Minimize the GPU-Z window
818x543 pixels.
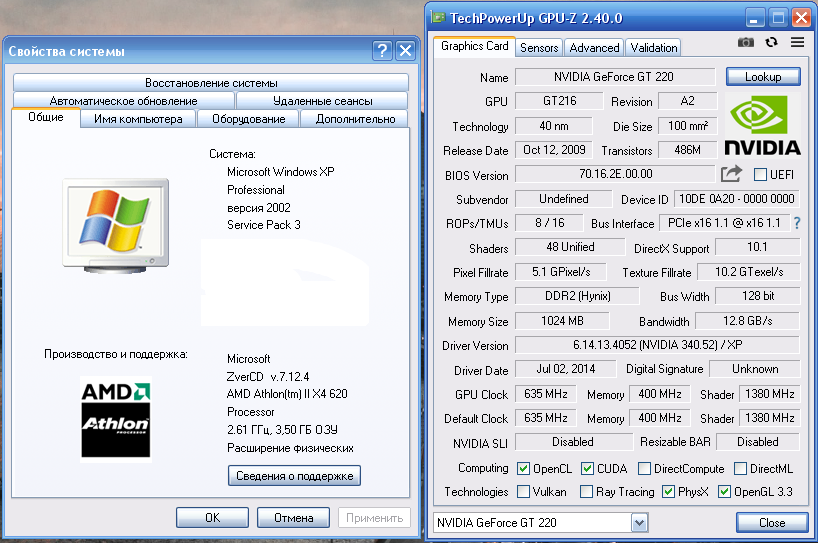754,18
